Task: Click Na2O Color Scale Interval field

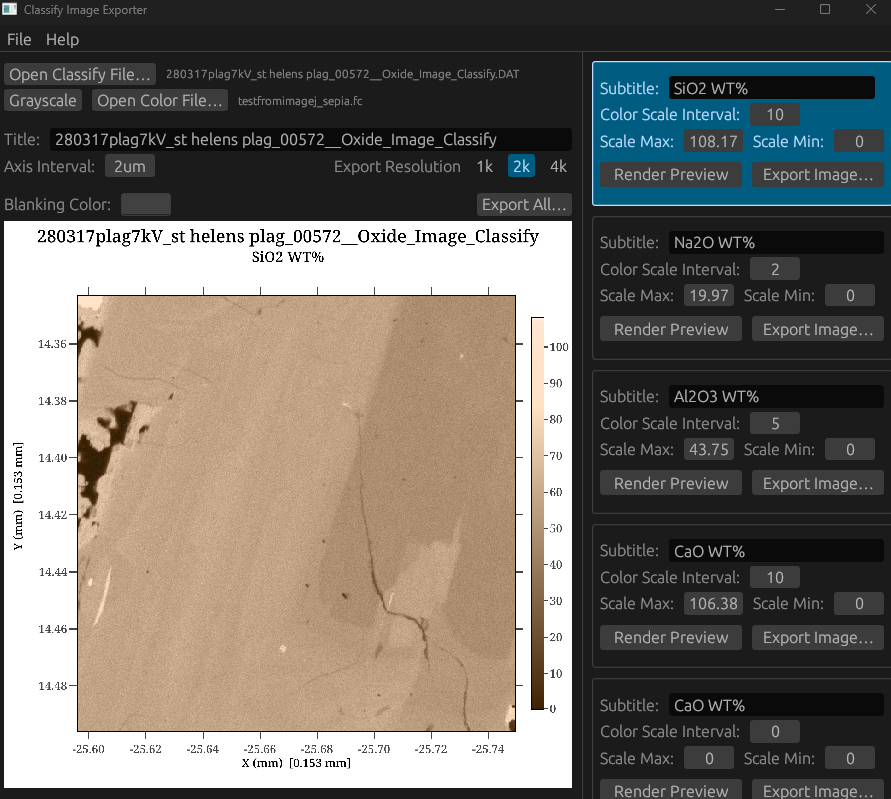Action: (774, 269)
